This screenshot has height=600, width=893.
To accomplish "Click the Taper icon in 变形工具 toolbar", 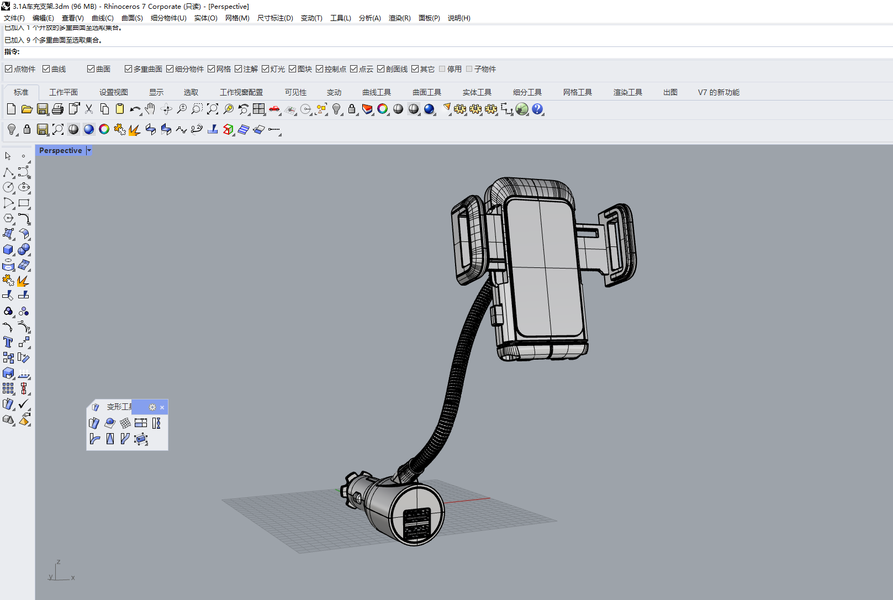I will (x=110, y=438).
